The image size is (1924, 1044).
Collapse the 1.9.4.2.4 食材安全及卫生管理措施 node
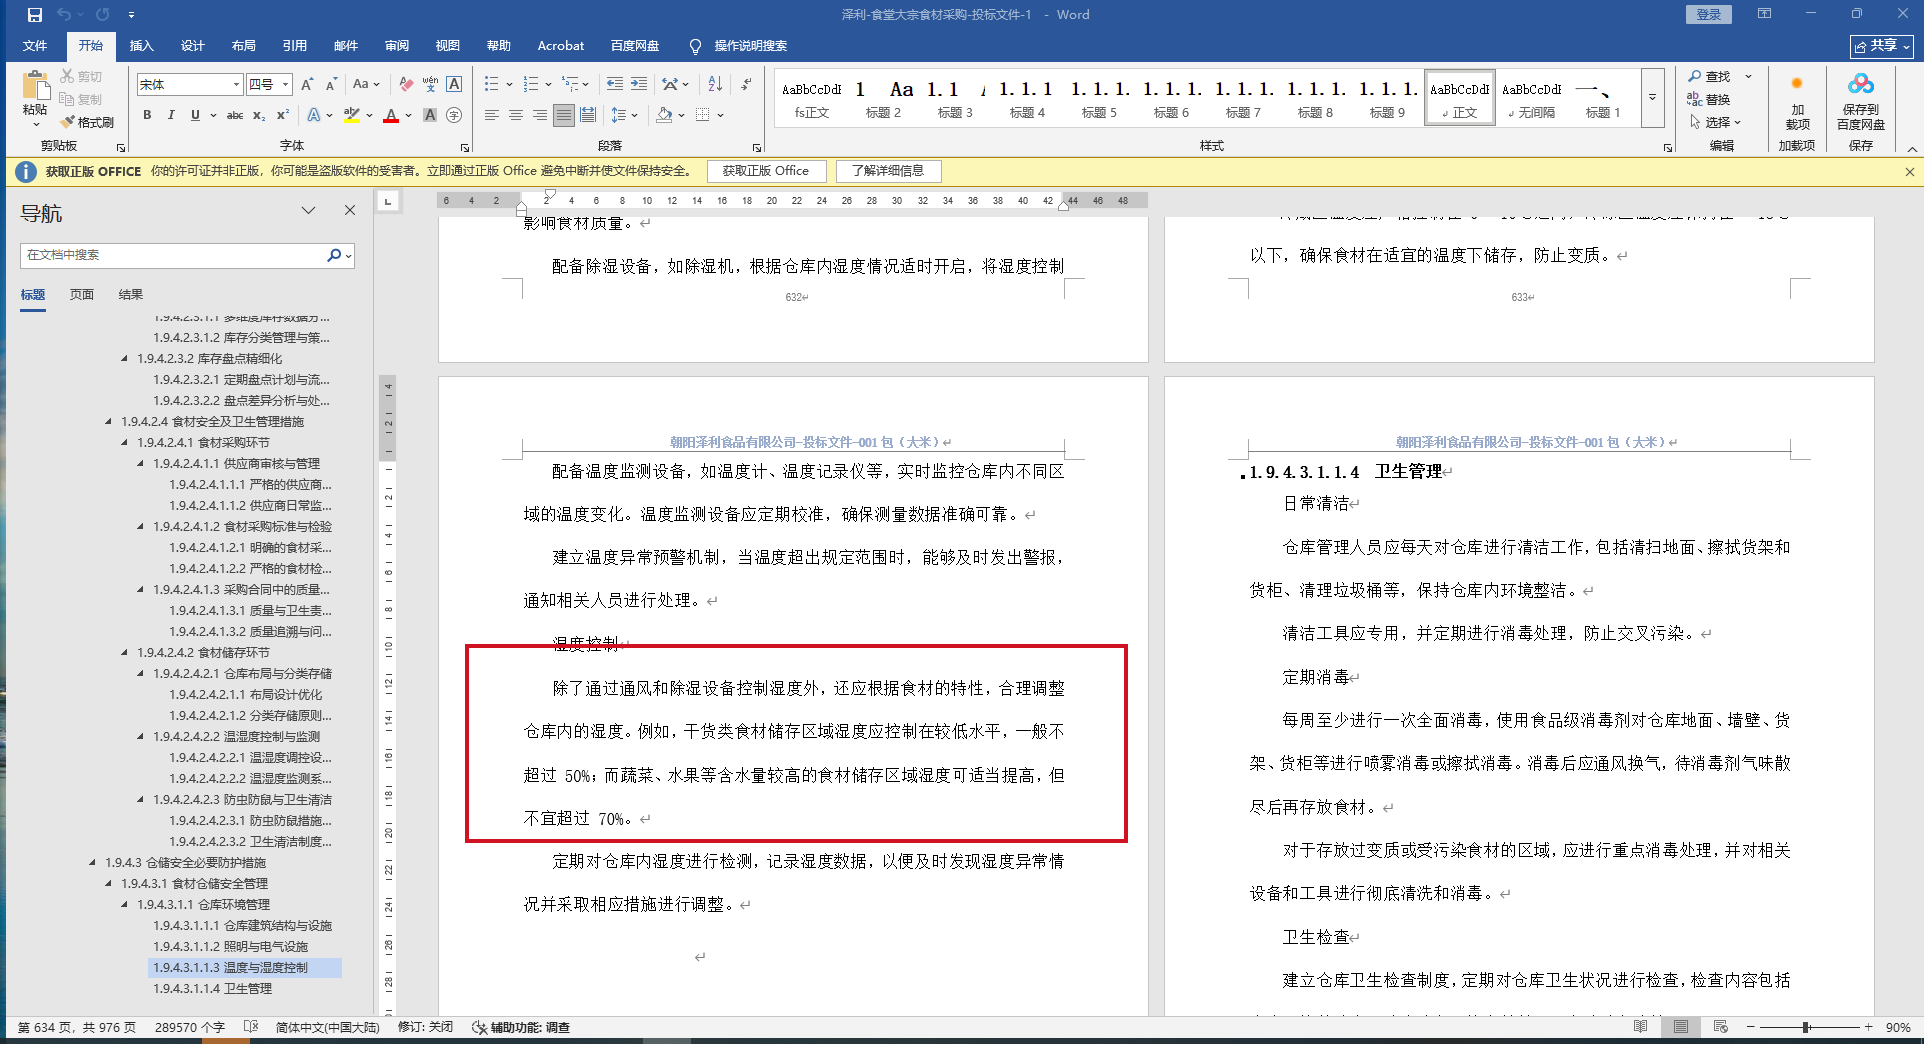[x=109, y=421]
